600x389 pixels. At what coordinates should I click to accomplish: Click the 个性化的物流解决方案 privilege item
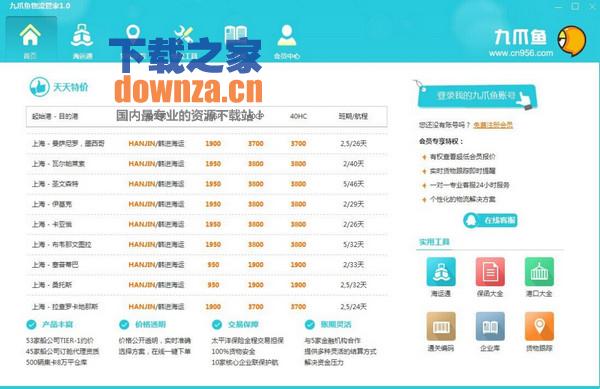coord(462,199)
